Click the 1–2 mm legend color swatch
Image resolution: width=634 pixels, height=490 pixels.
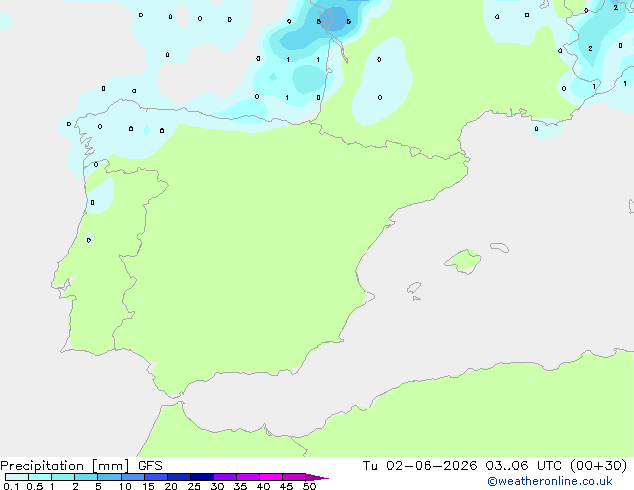(63, 477)
